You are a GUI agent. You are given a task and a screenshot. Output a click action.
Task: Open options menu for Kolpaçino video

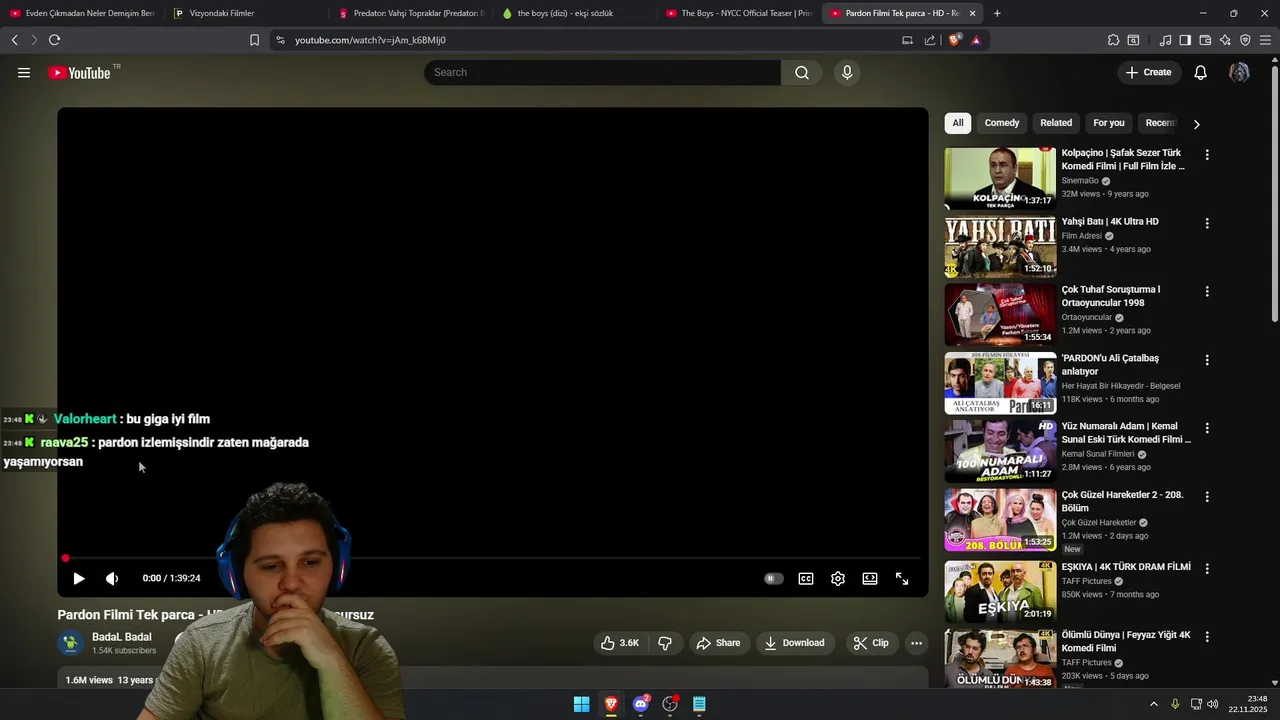point(1207,155)
